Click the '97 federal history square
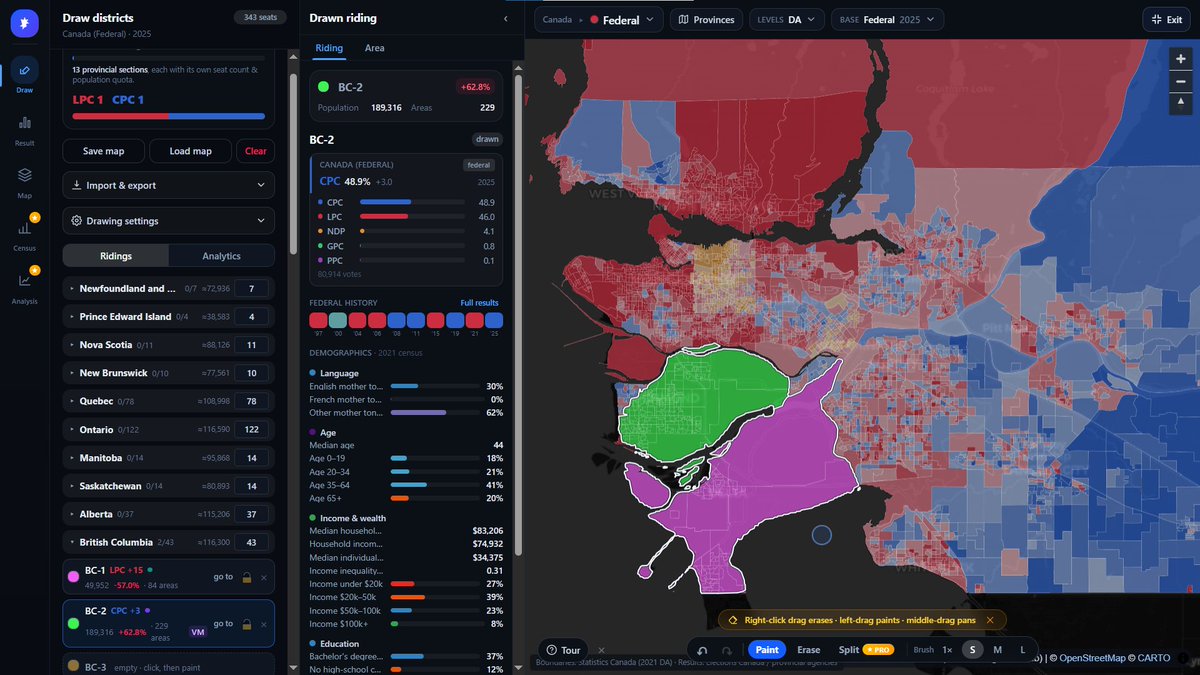Screen dimensions: 1200x675 [318, 320]
